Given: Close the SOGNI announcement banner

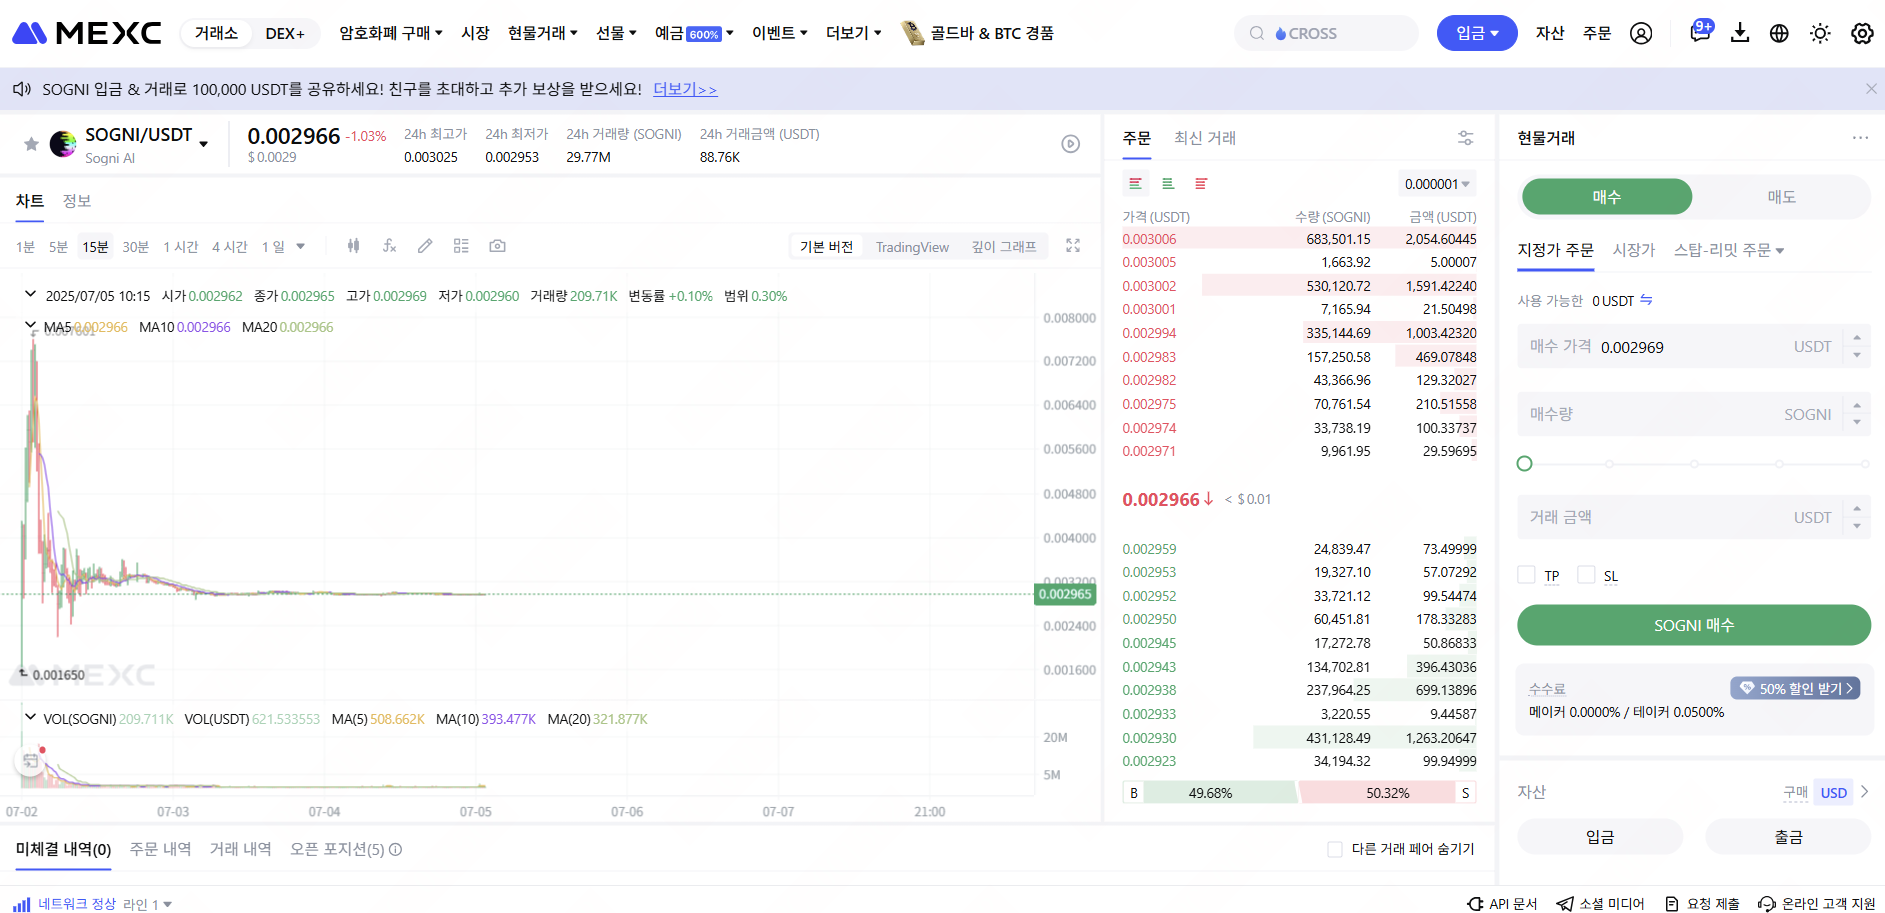Looking at the screenshot, I should click(1871, 89).
